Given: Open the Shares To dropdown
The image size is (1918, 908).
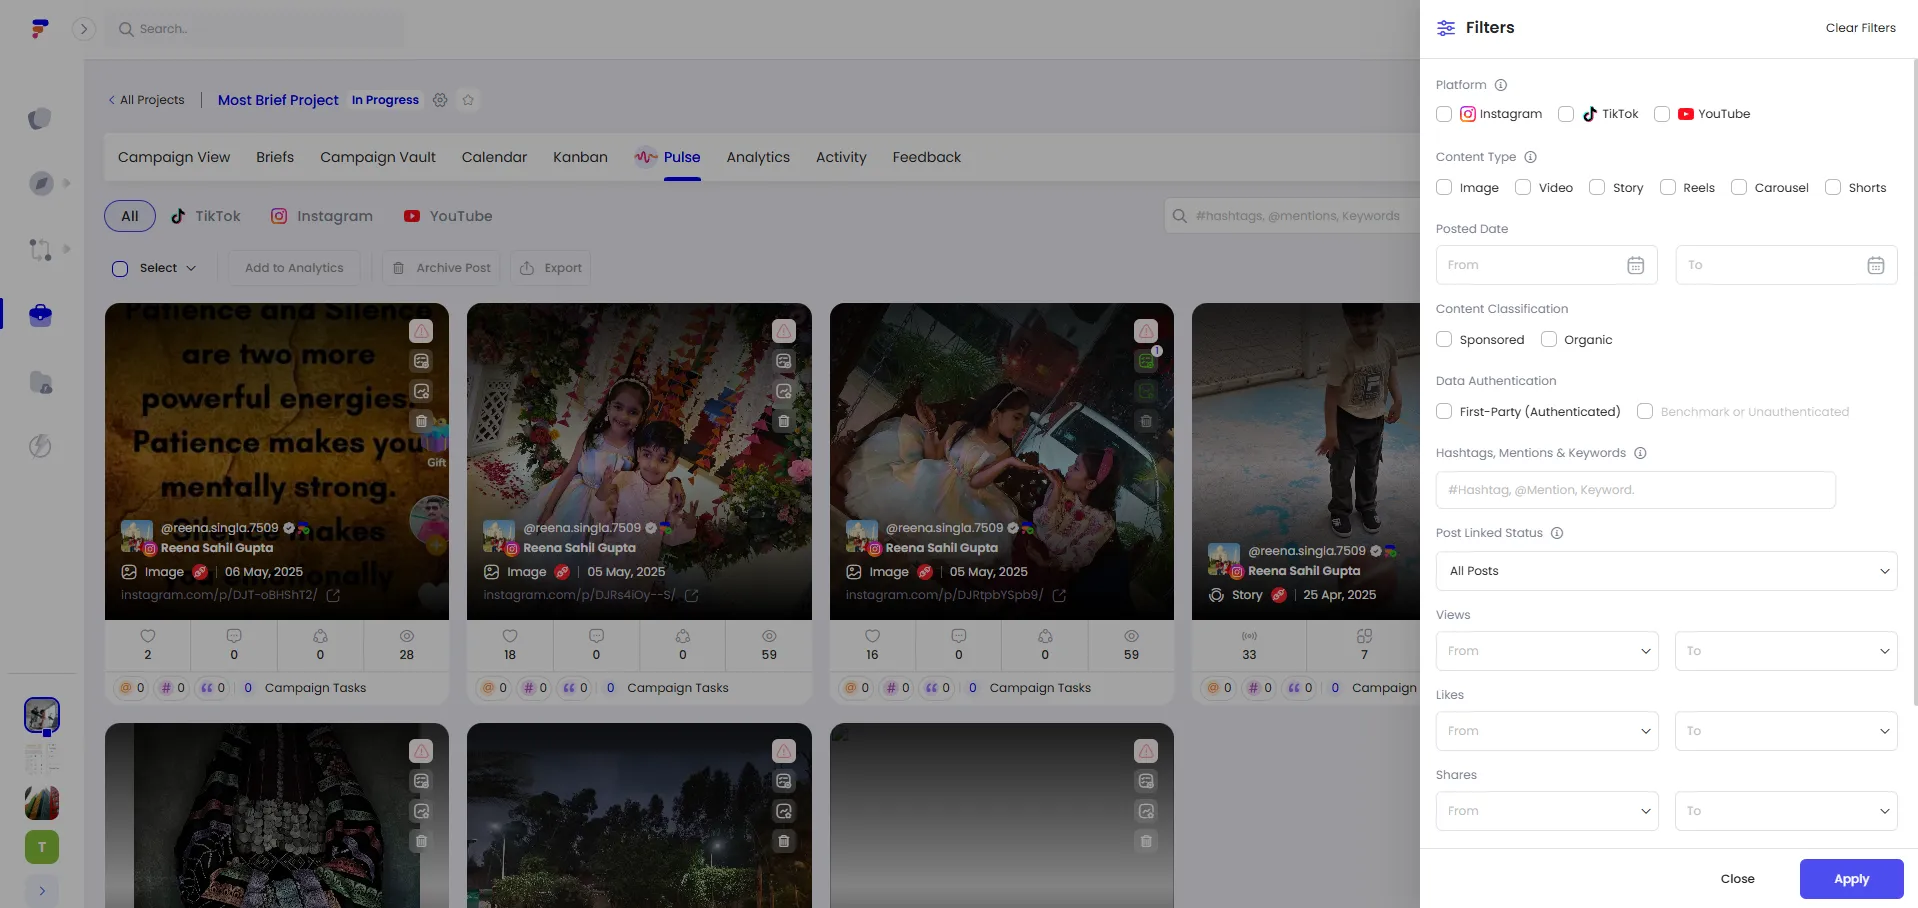Looking at the screenshot, I should point(1786,811).
